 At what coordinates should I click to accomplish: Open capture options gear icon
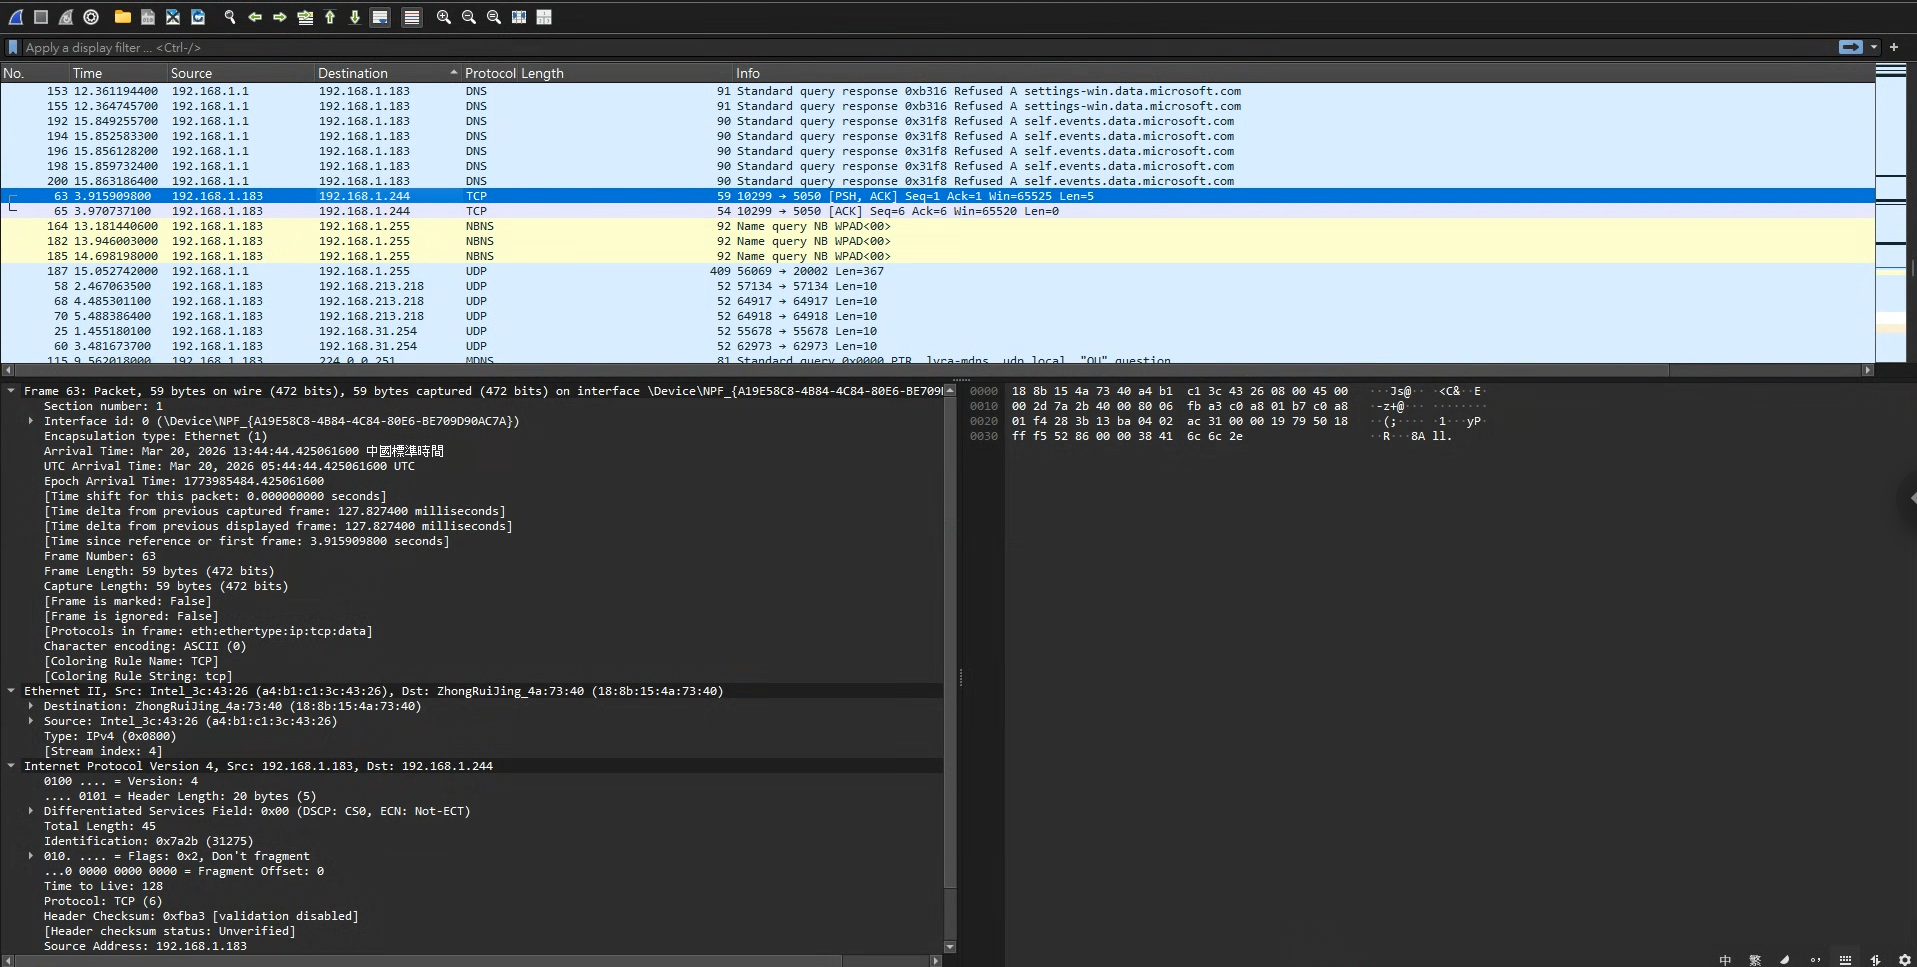coord(91,17)
